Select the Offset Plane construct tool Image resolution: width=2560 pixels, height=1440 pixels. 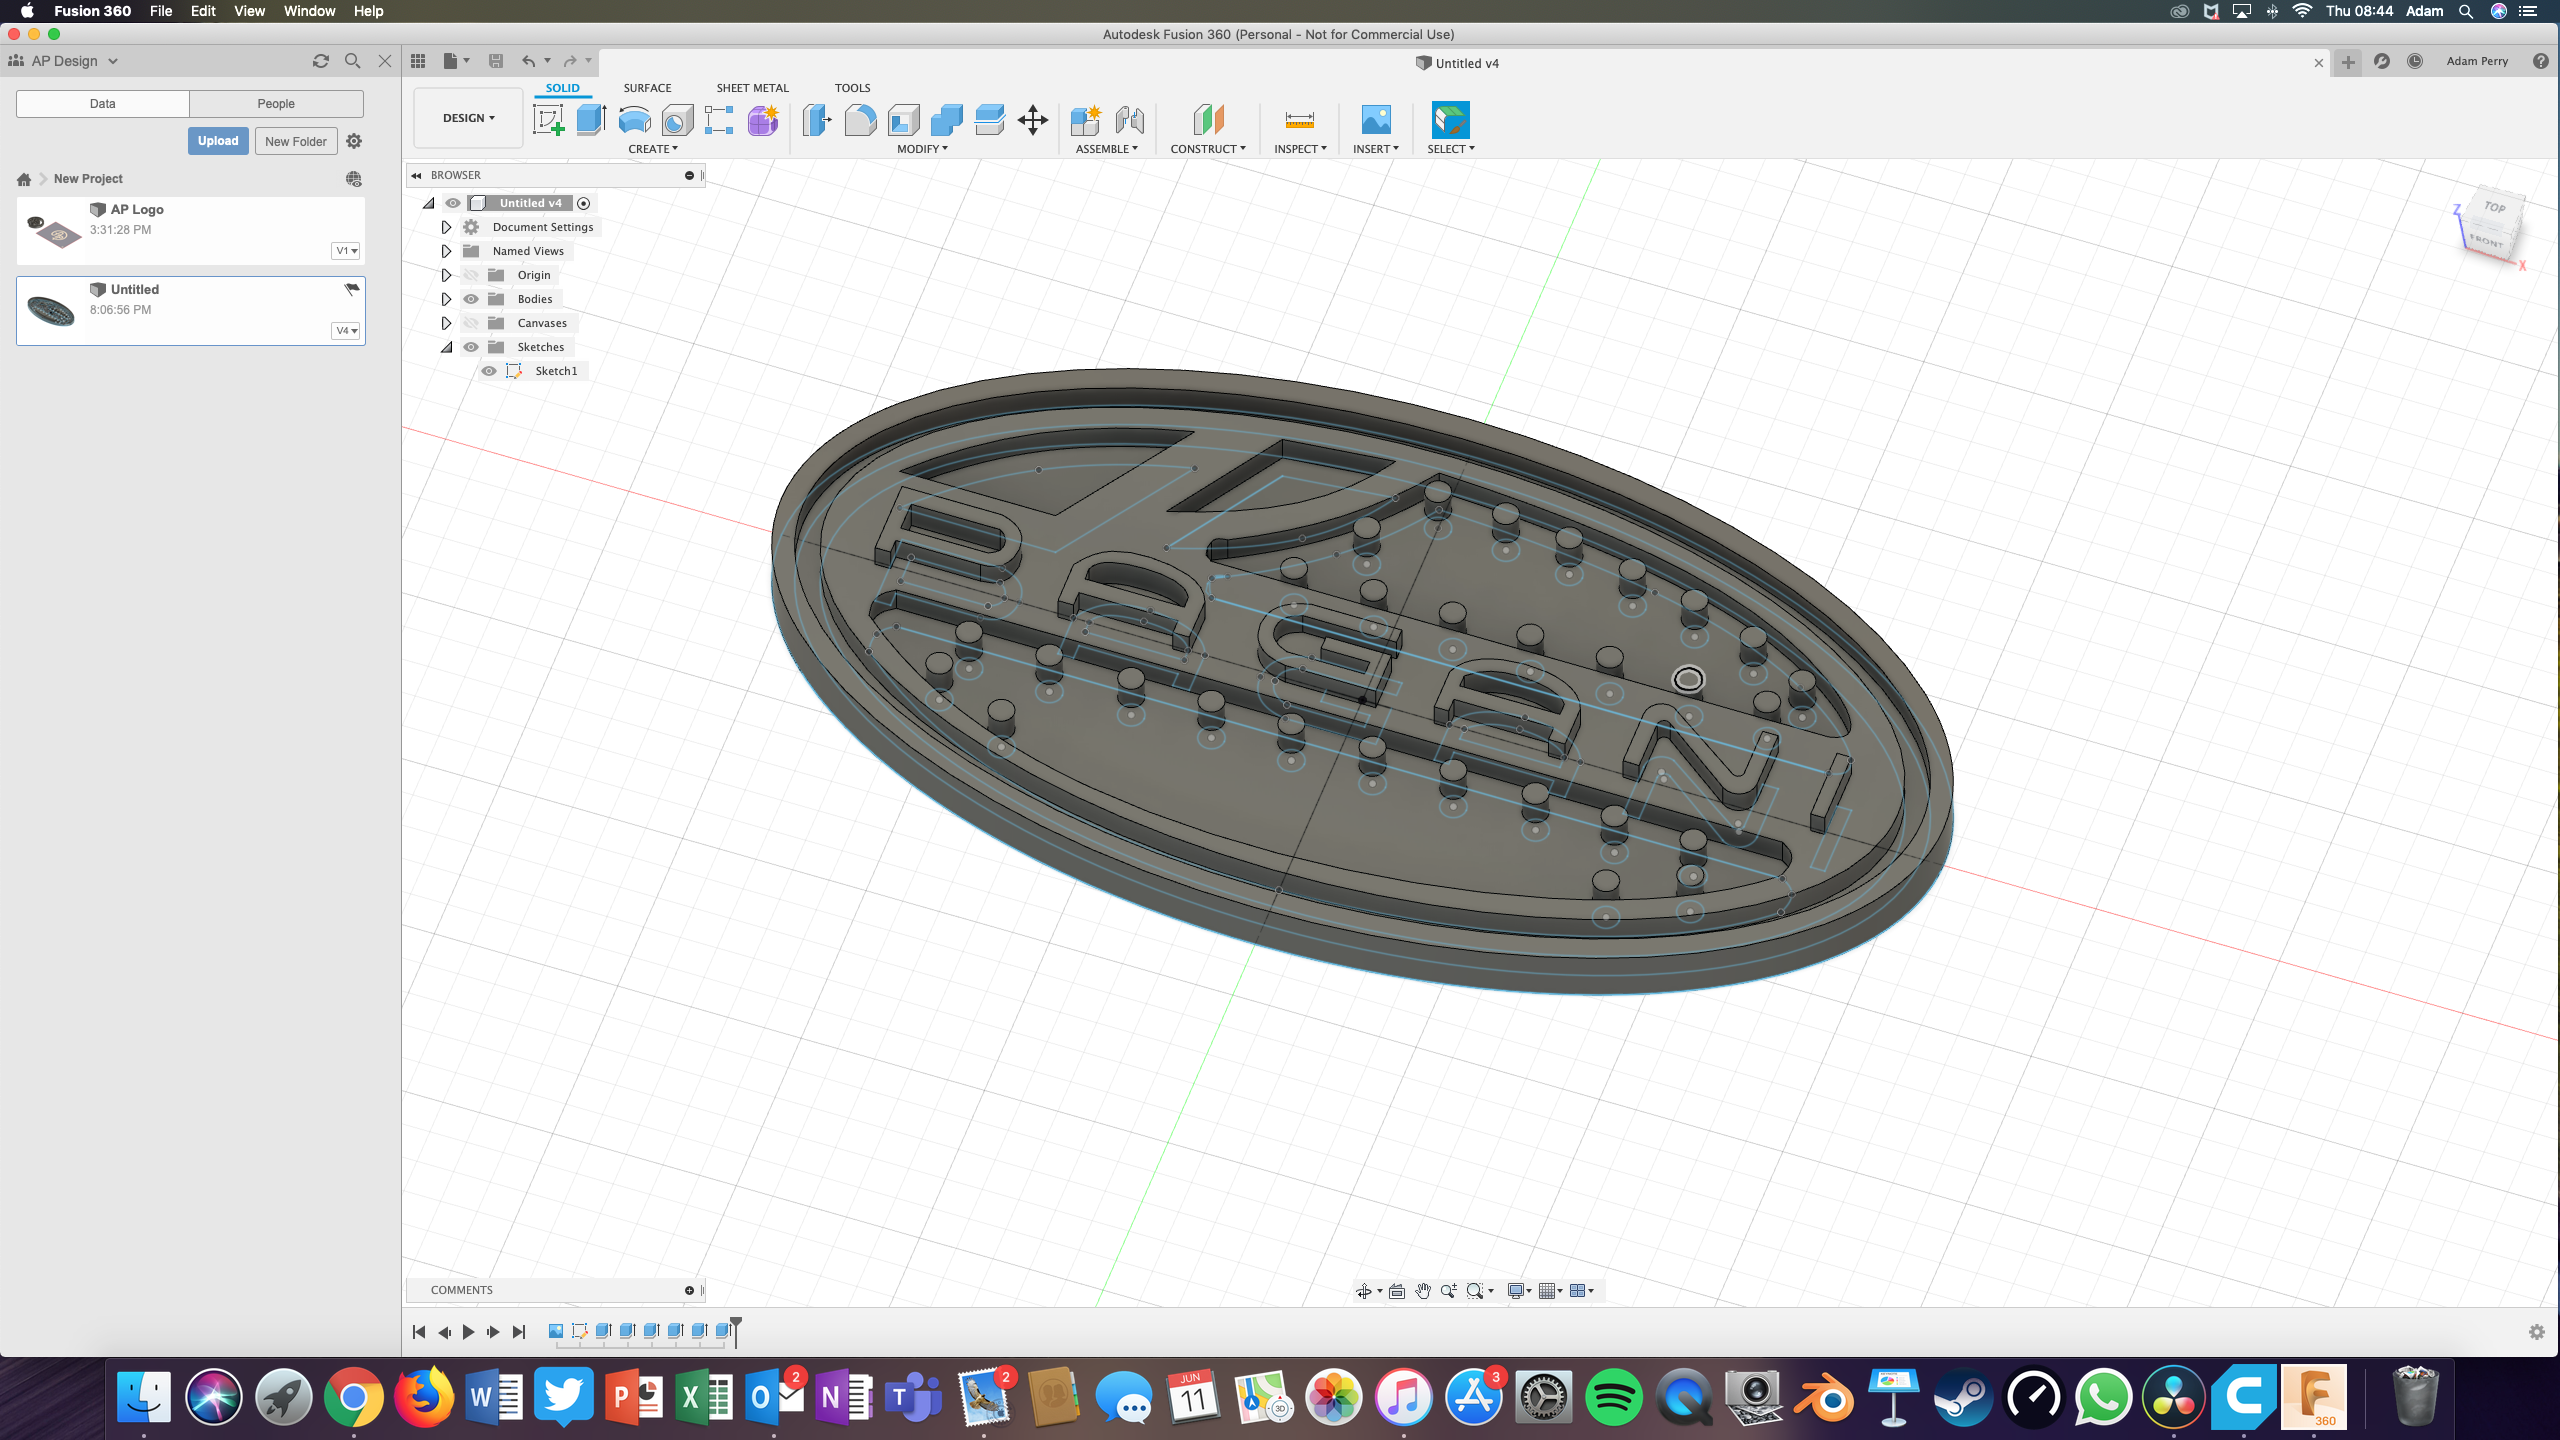tap(1208, 120)
